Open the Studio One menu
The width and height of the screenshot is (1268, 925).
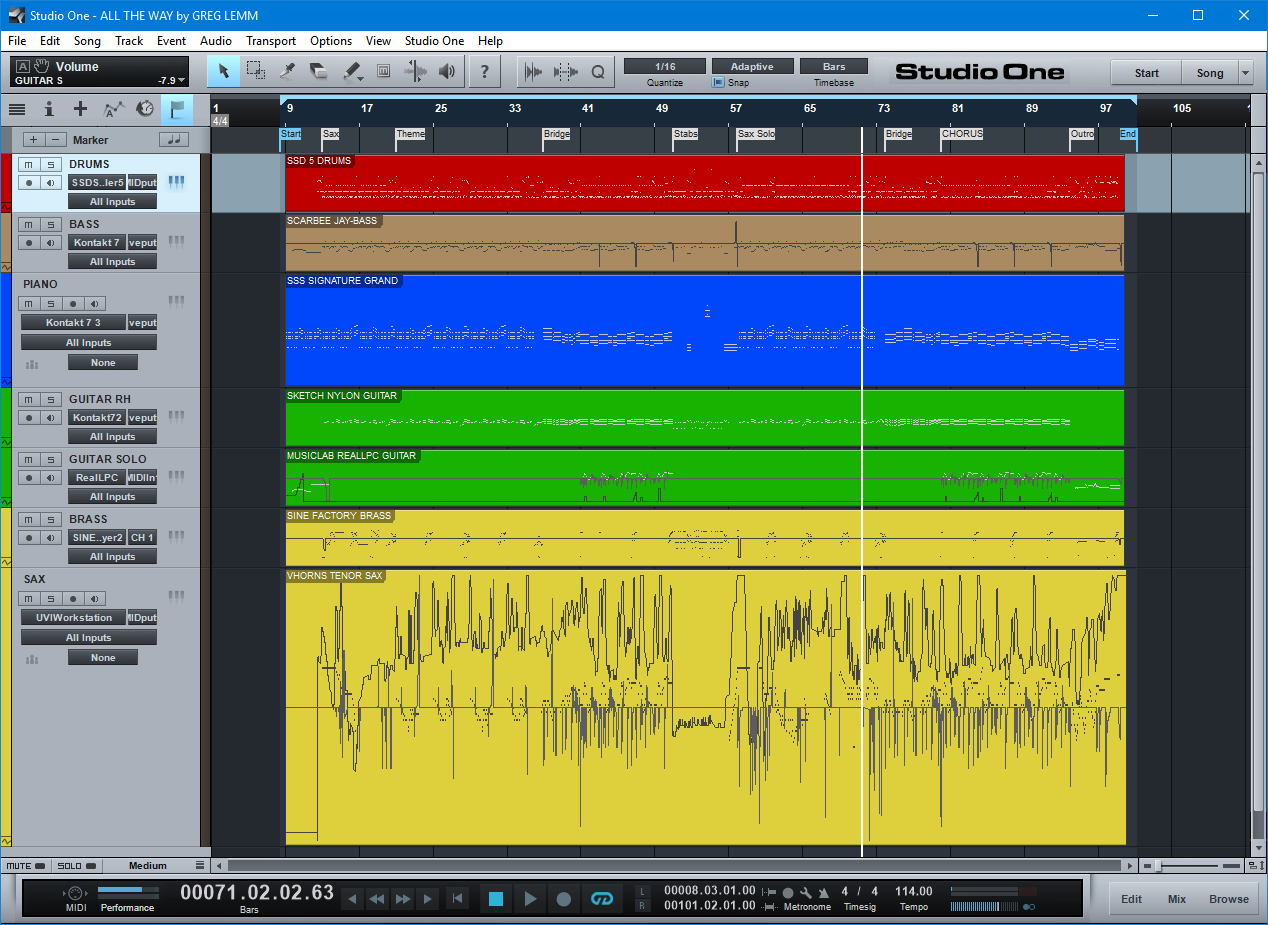pyautogui.click(x=434, y=41)
